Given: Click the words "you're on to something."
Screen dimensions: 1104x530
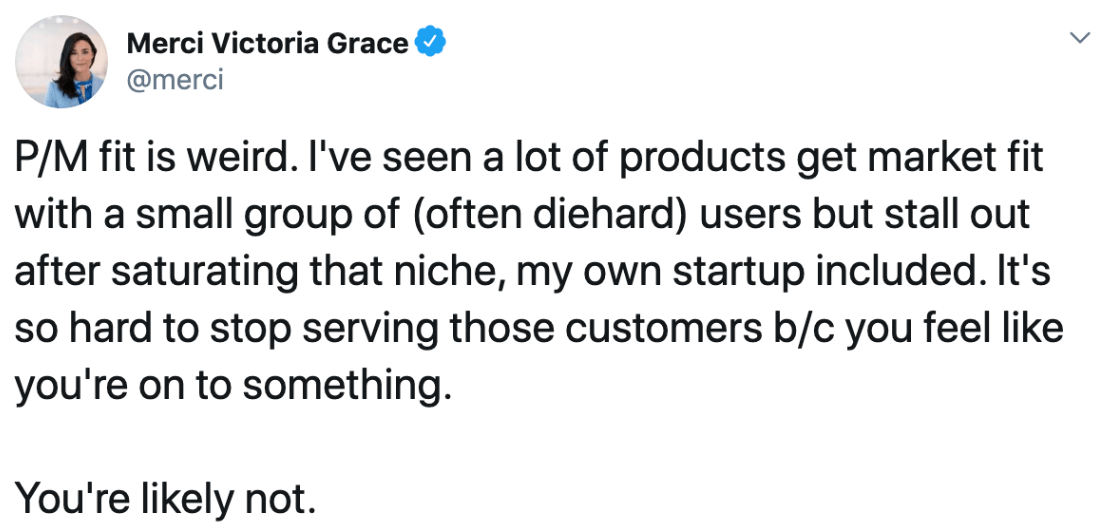Looking at the screenshot, I should 232,386.
